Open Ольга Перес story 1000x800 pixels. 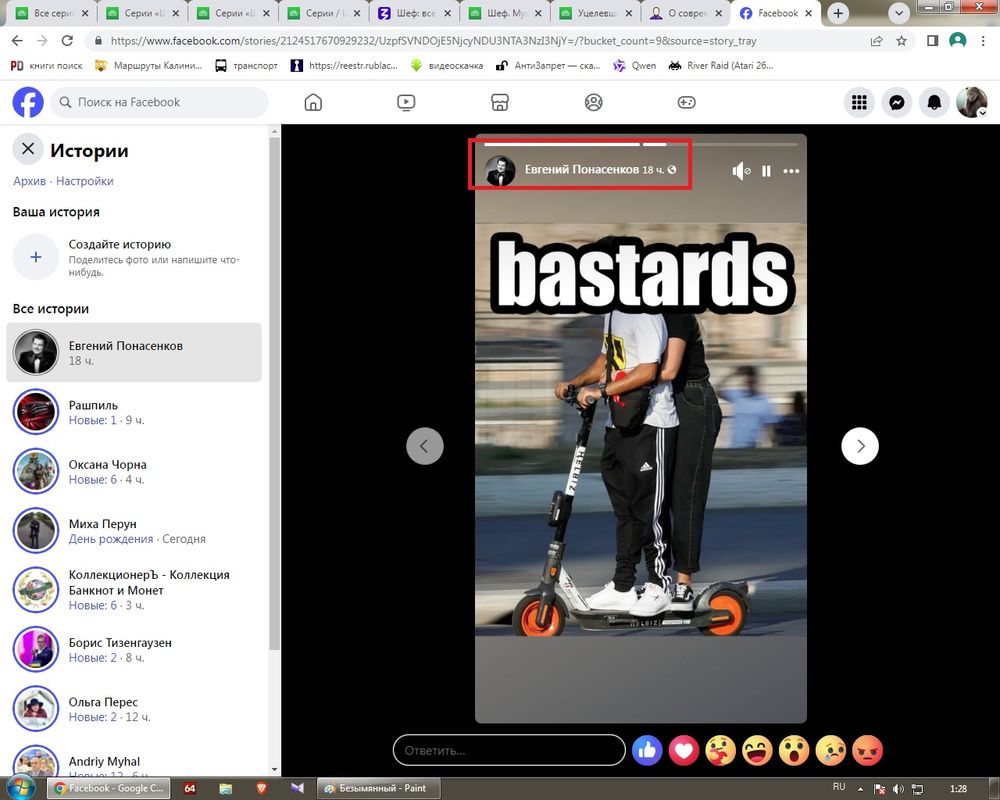(134, 709)
